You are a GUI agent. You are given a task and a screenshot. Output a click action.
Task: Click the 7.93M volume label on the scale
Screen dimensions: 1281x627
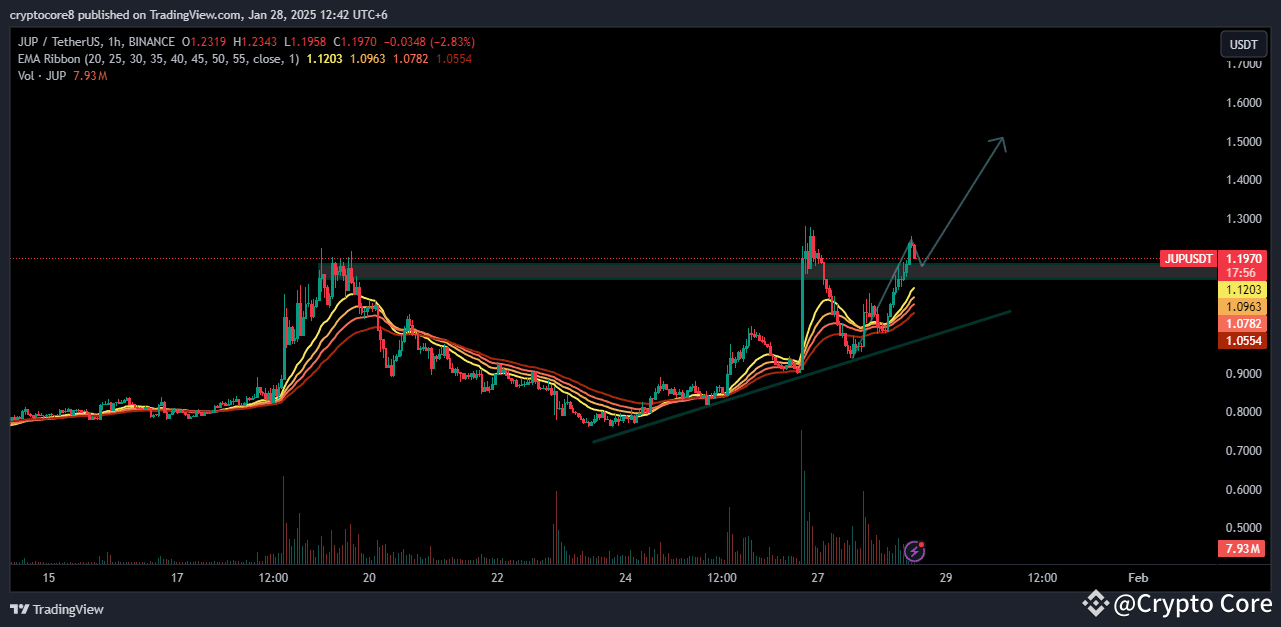[x=1240, y=548]
